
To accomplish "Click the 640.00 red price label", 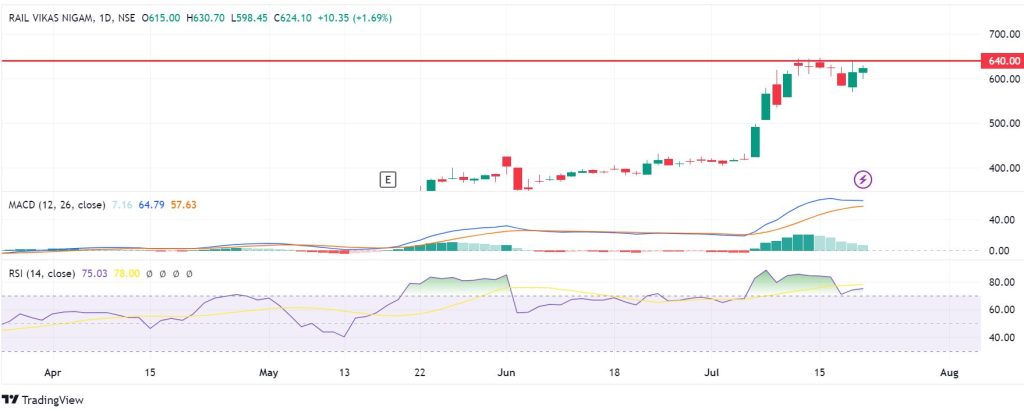I will pyautogui.click(x=1002, y=61).
